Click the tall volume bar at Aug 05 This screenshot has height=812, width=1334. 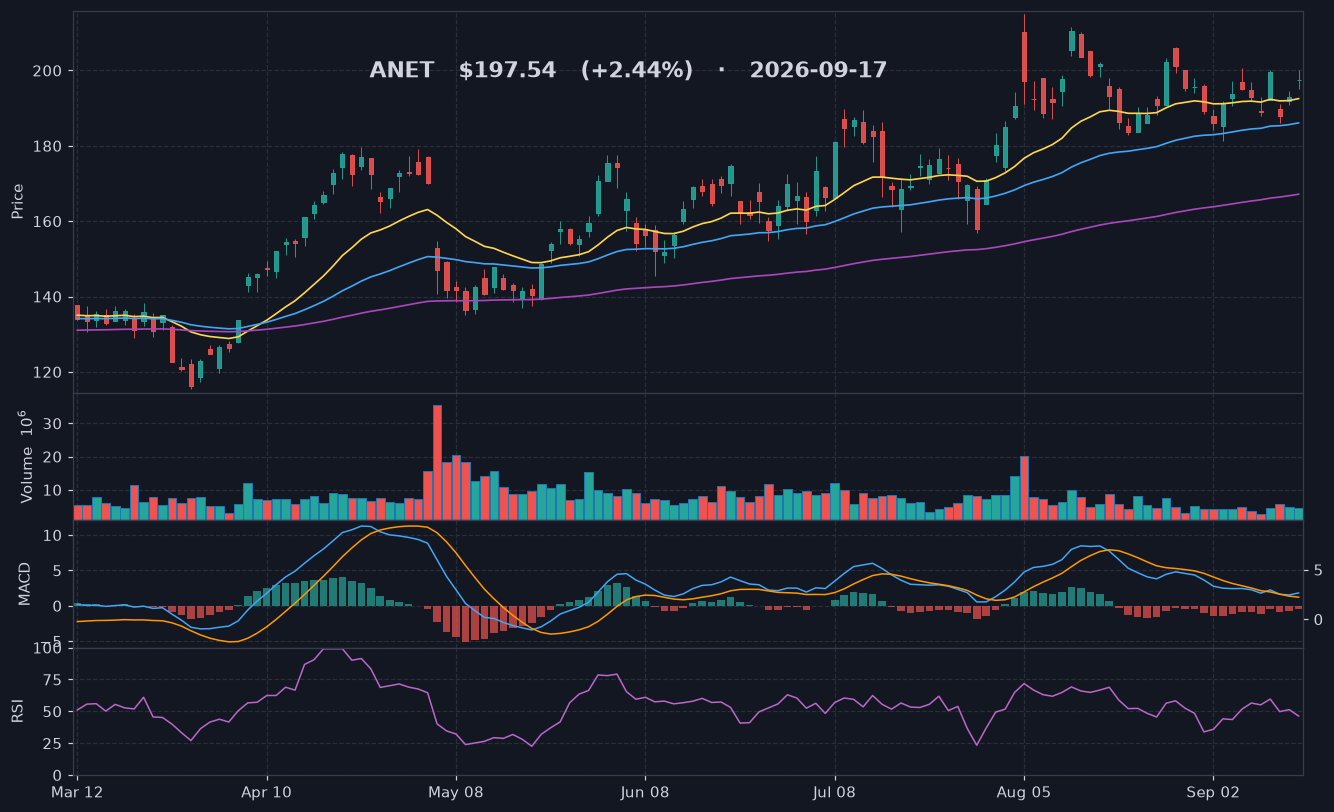click(1024, 488)
